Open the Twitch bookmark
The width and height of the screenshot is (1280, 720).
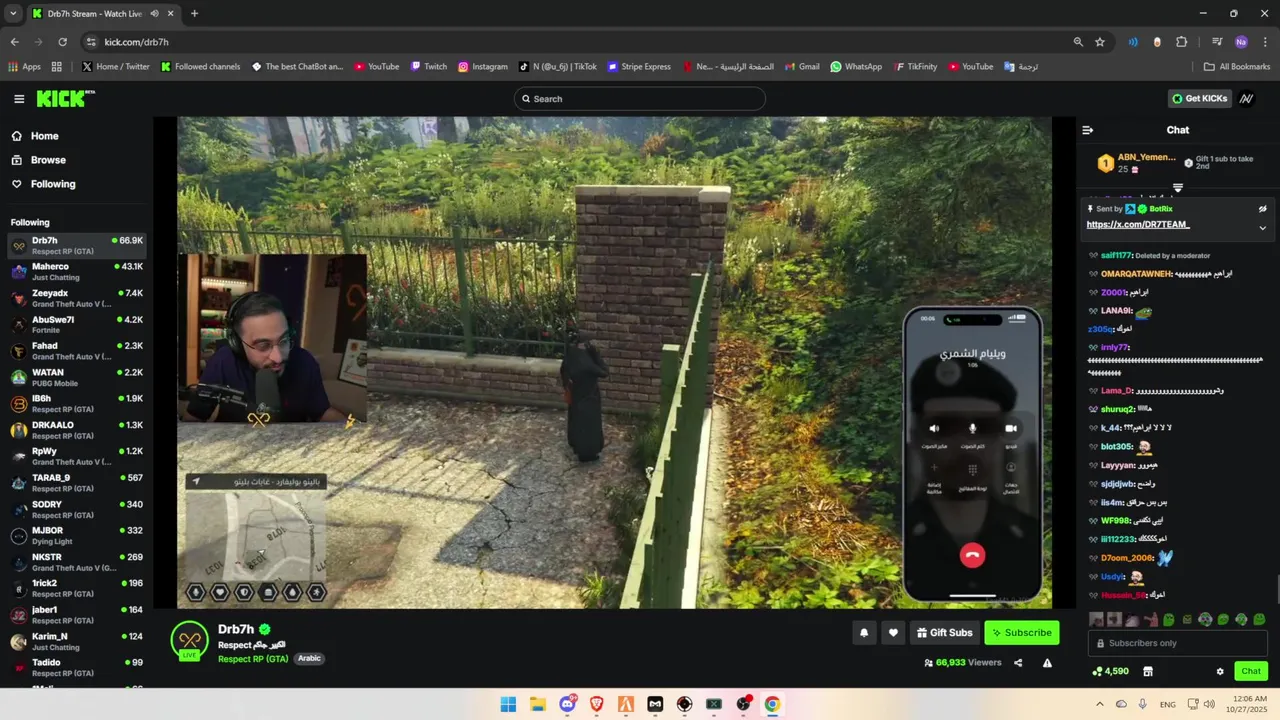coord(428,67)
